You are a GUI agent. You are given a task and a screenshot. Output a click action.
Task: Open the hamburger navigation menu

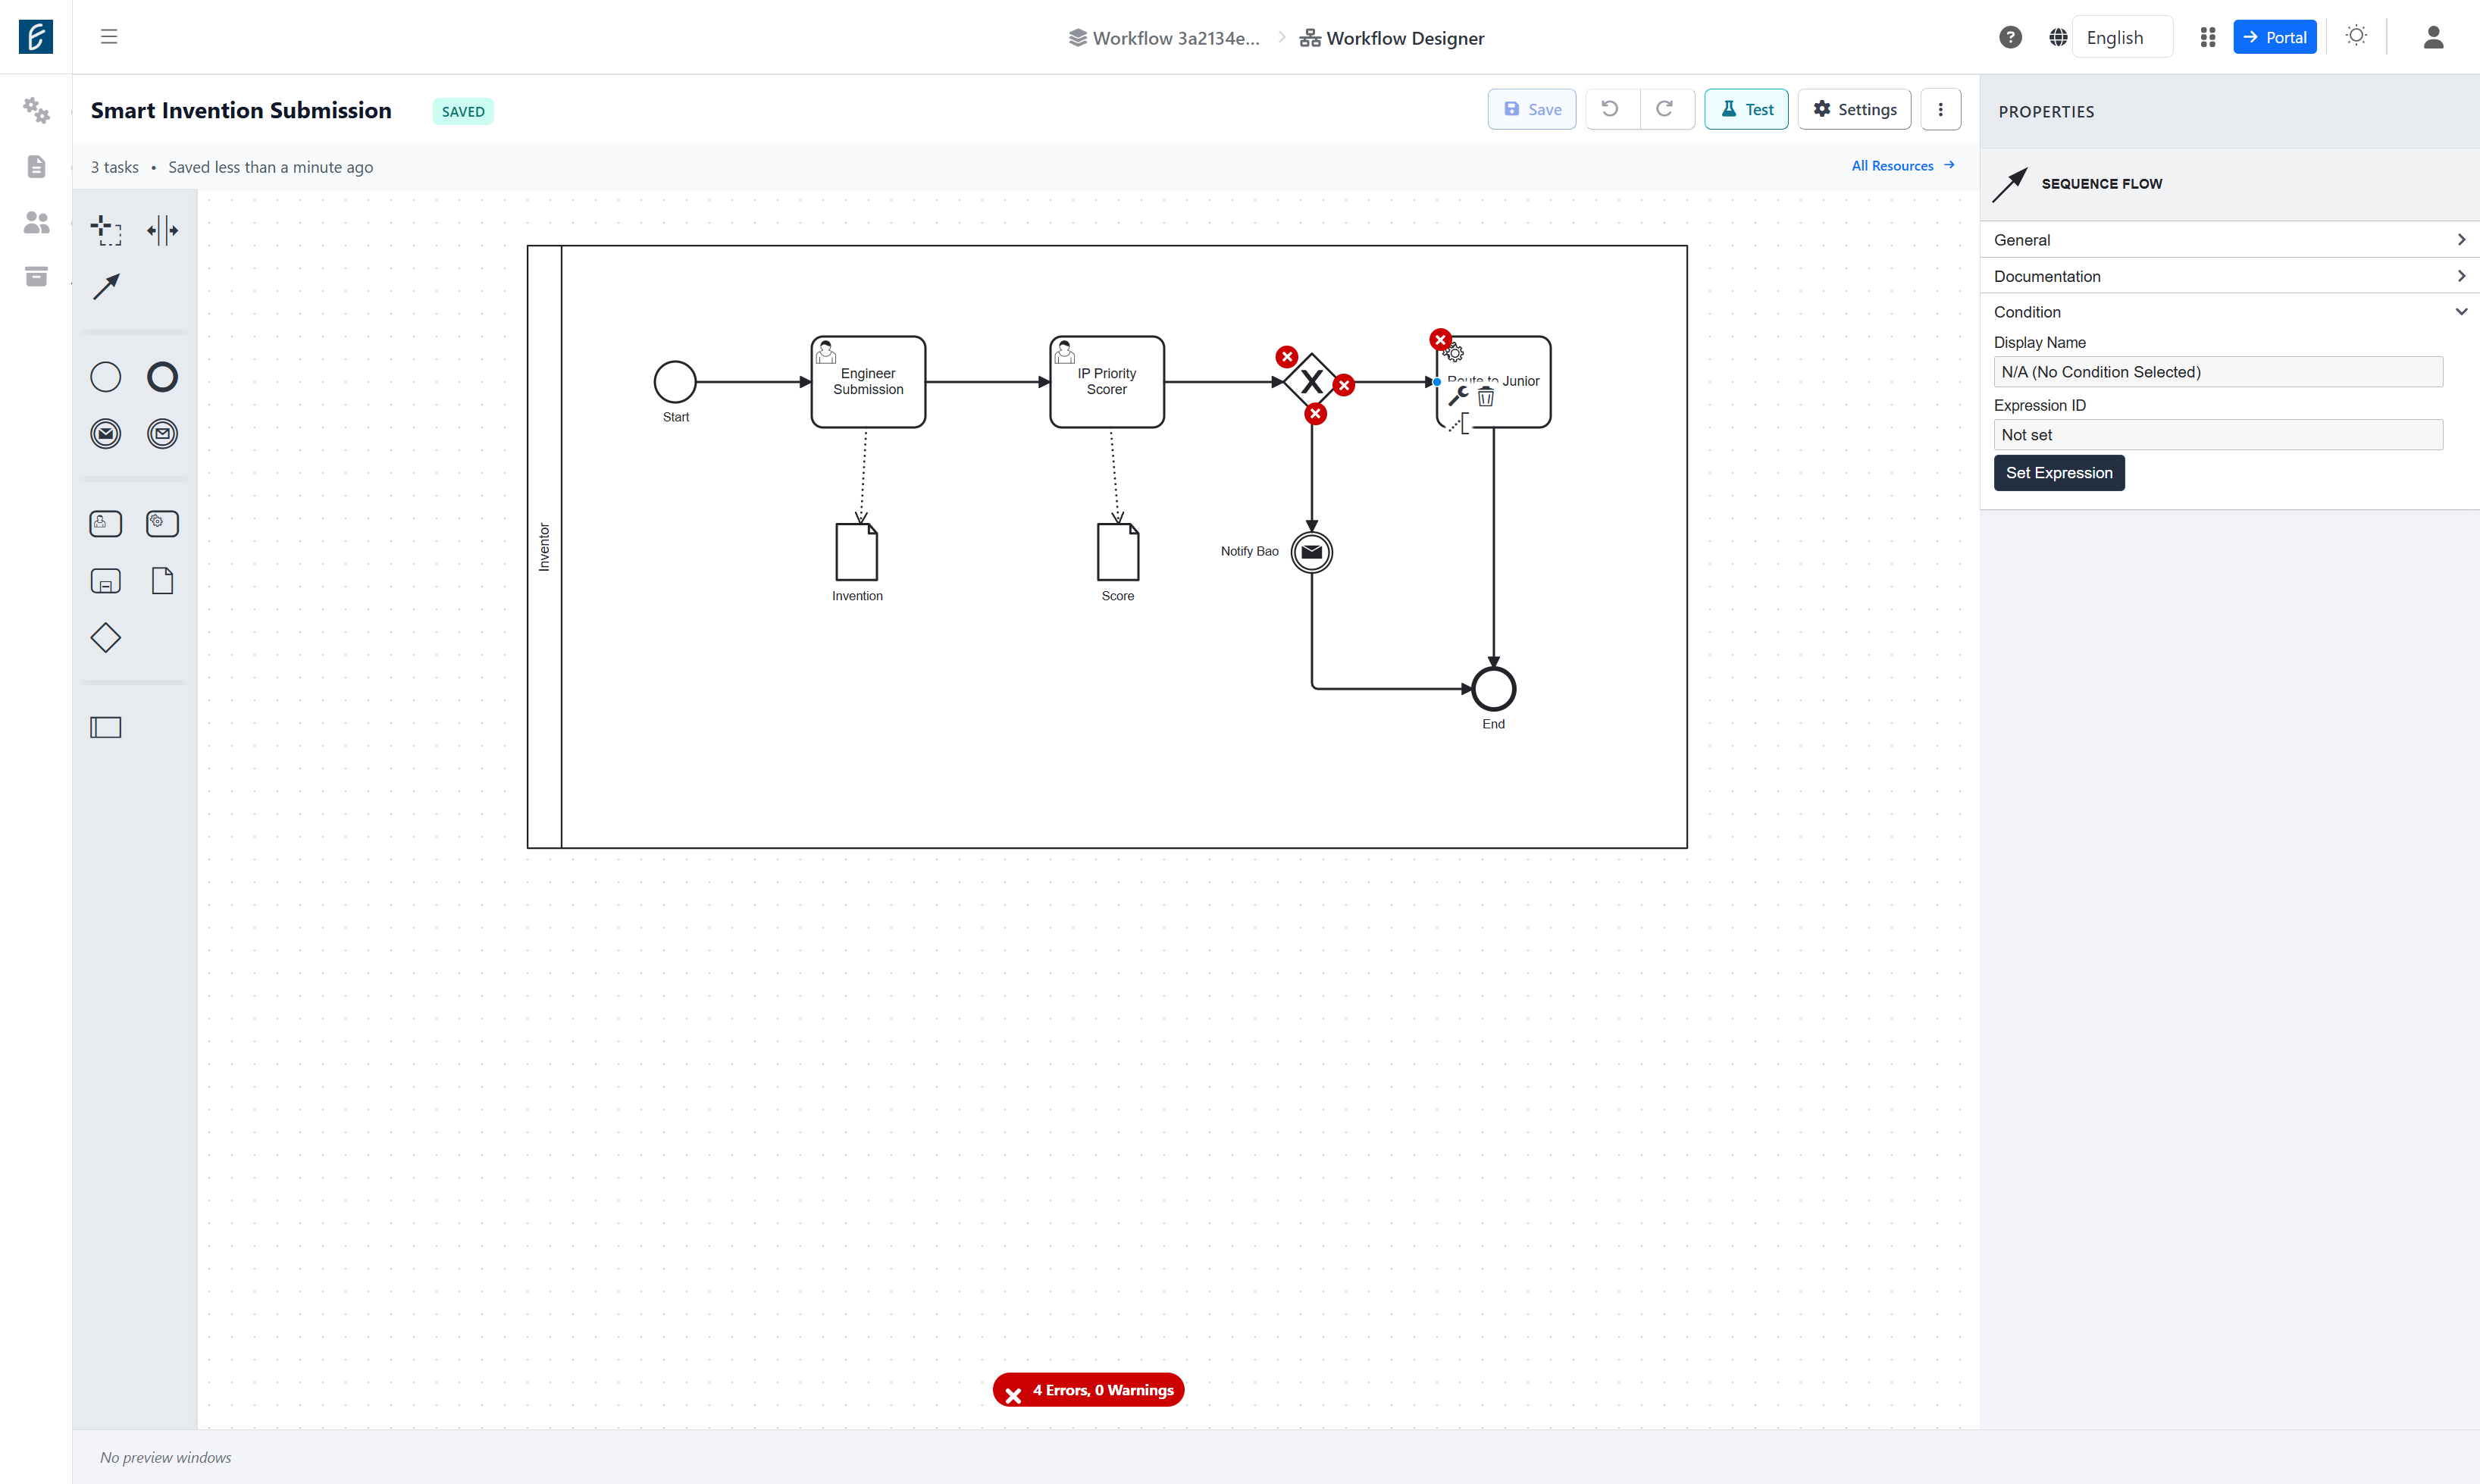(109, 37)
